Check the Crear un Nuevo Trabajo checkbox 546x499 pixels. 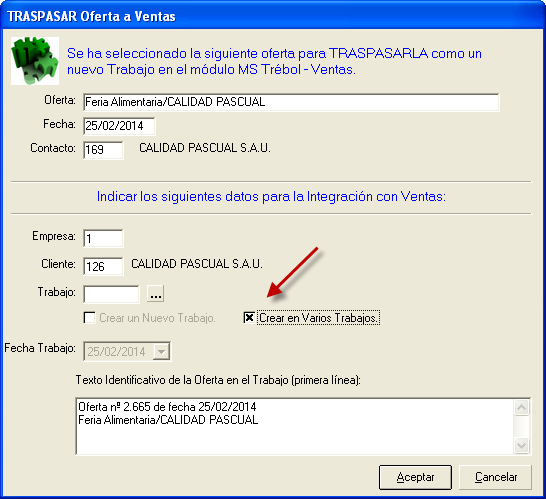coord(89,318)
